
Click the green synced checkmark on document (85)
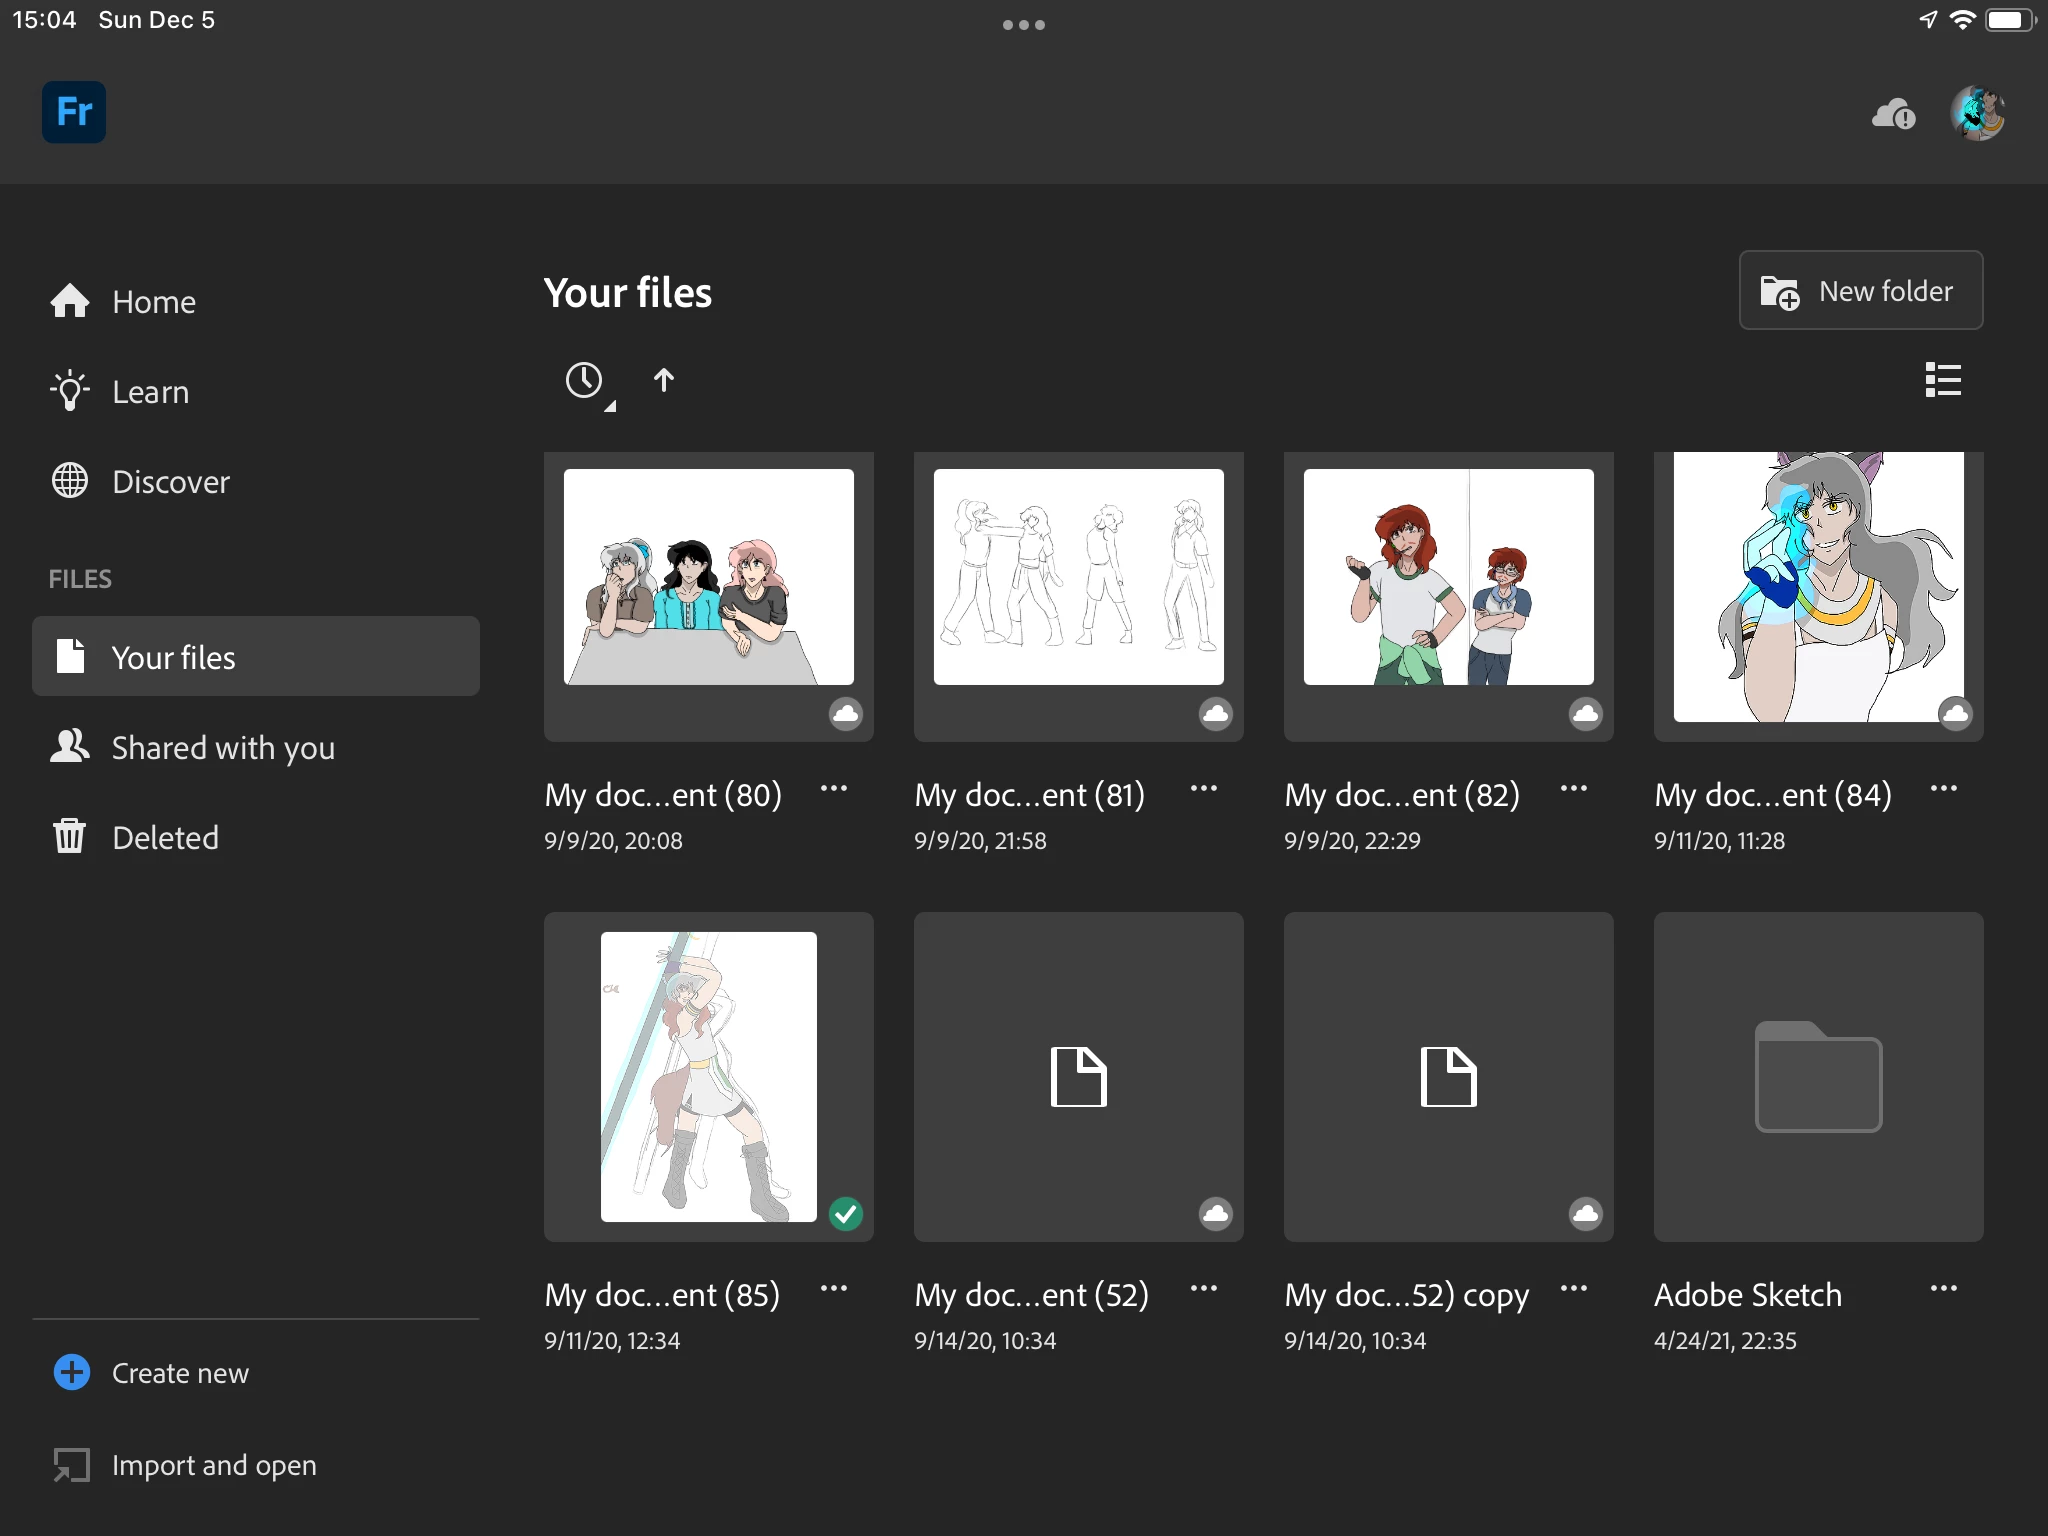tap(846, 1213)
